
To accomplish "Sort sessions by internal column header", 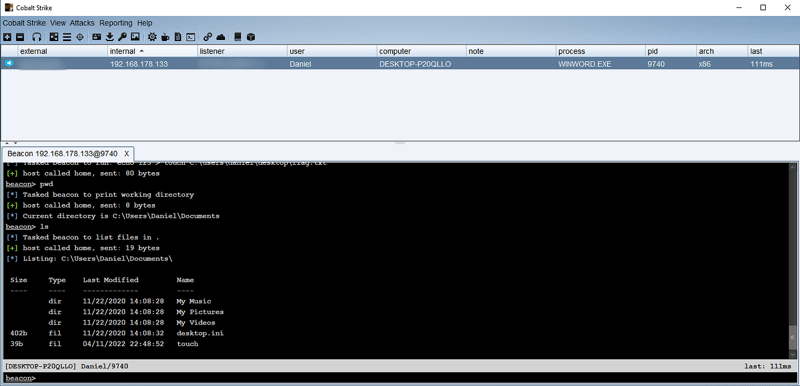I will click(153, 51).
